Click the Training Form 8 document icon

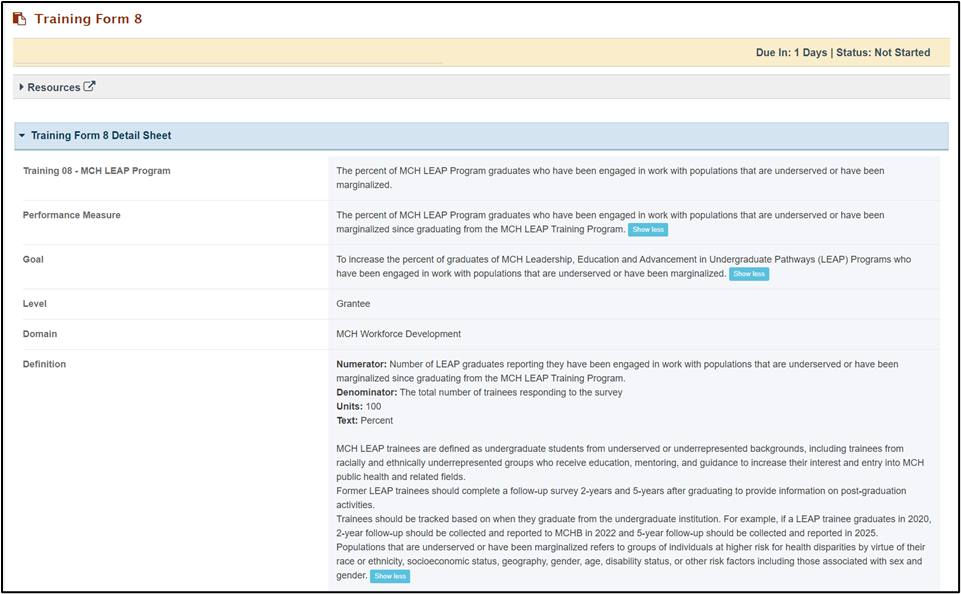[x=20, y=19]
